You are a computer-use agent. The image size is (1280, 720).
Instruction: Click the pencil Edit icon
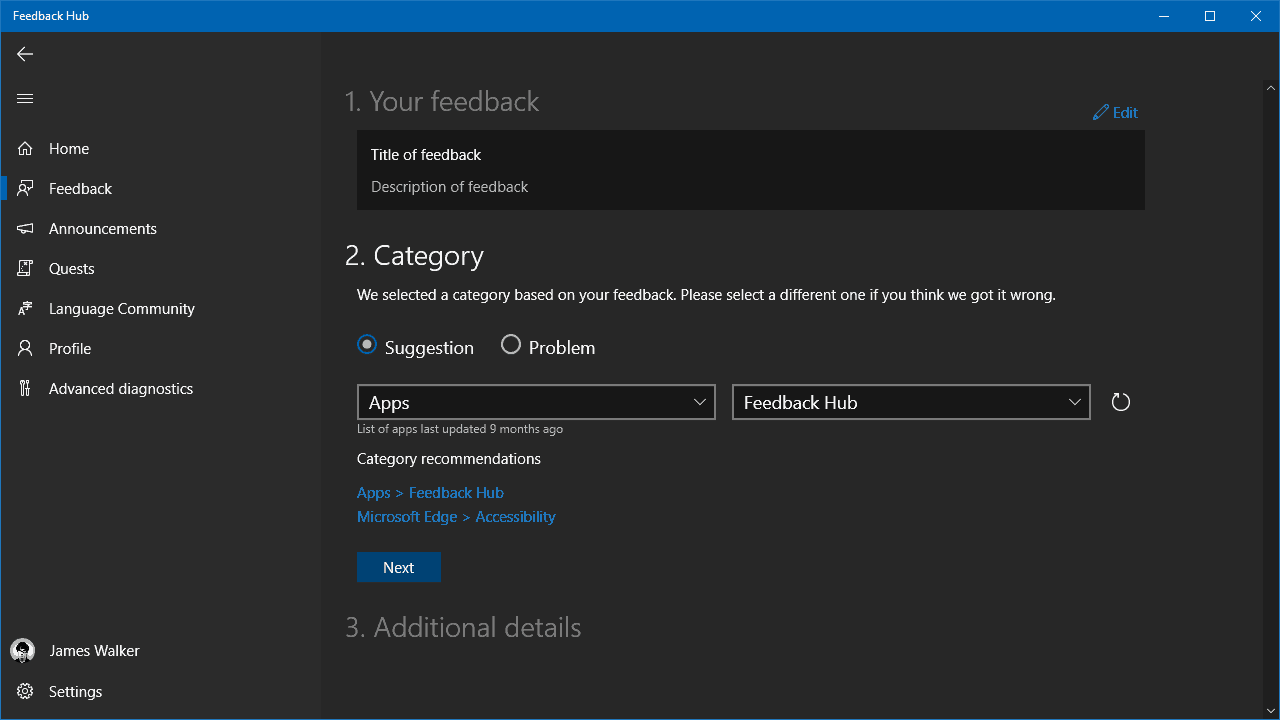pos(1101,112)
